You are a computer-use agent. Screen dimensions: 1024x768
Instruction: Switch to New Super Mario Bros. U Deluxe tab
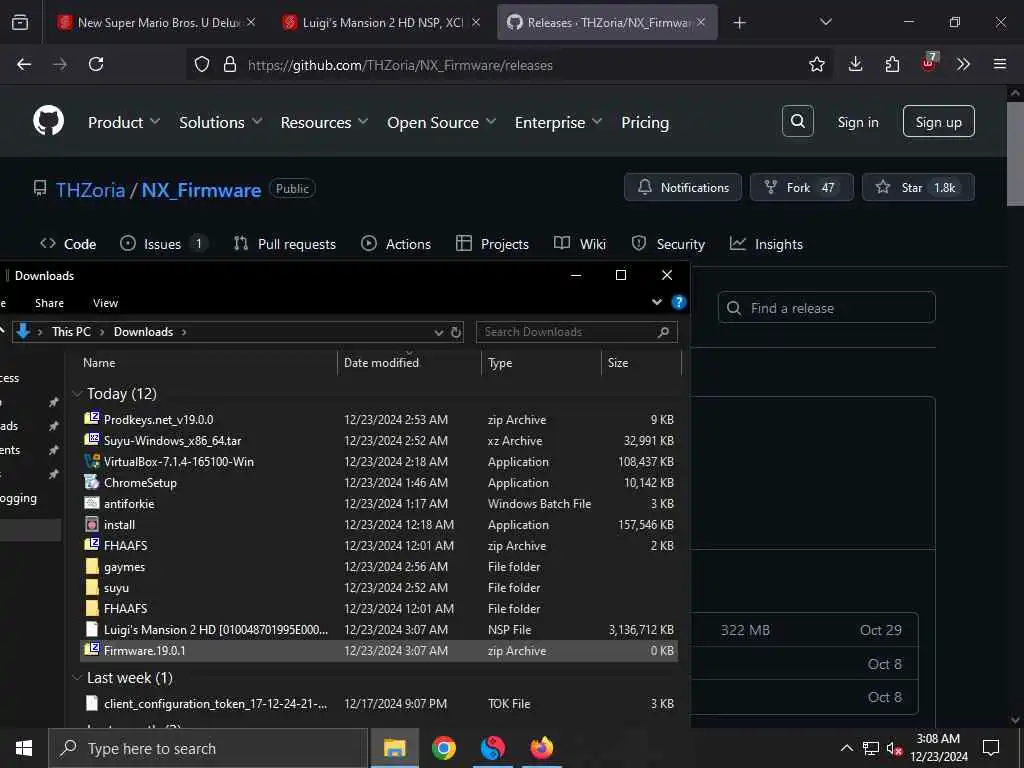point(157,23)
